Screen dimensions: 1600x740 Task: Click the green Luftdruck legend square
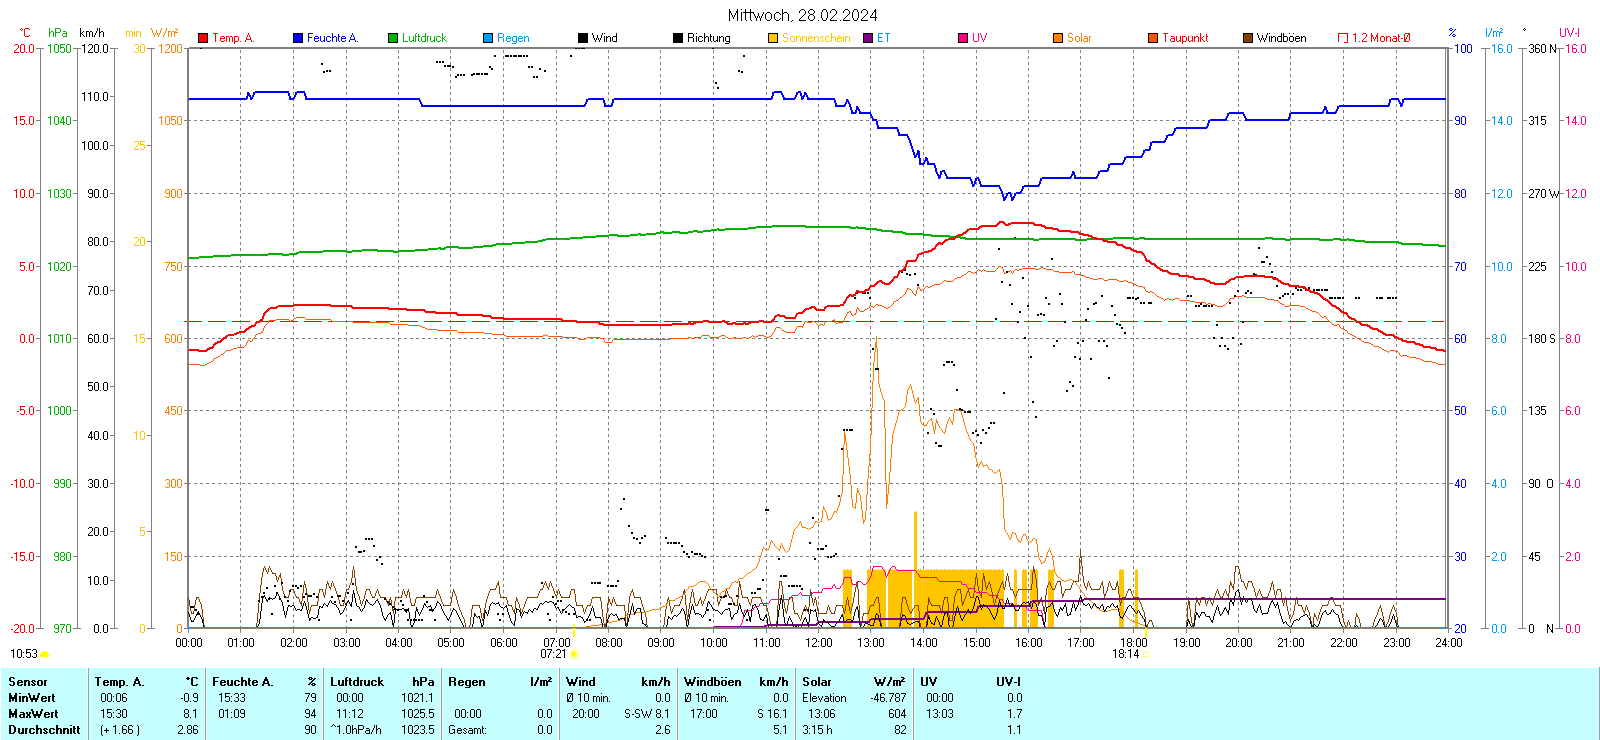click(393, 38)
